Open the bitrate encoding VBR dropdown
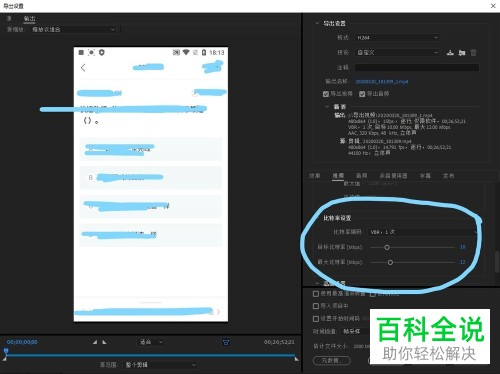500x374 pixels. tap(422, 232)
